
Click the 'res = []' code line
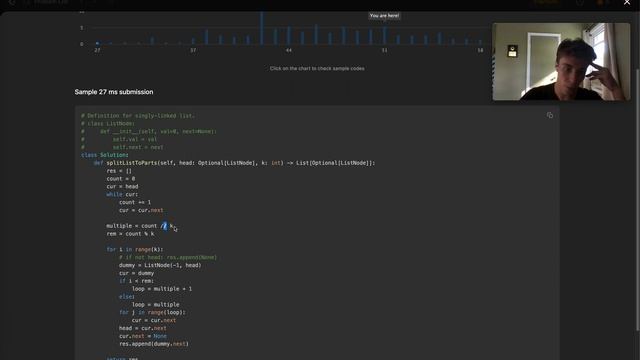tap(119, 171)
